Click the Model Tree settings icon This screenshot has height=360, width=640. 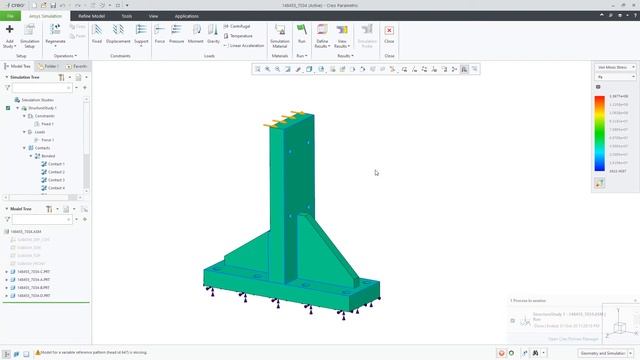49,209
